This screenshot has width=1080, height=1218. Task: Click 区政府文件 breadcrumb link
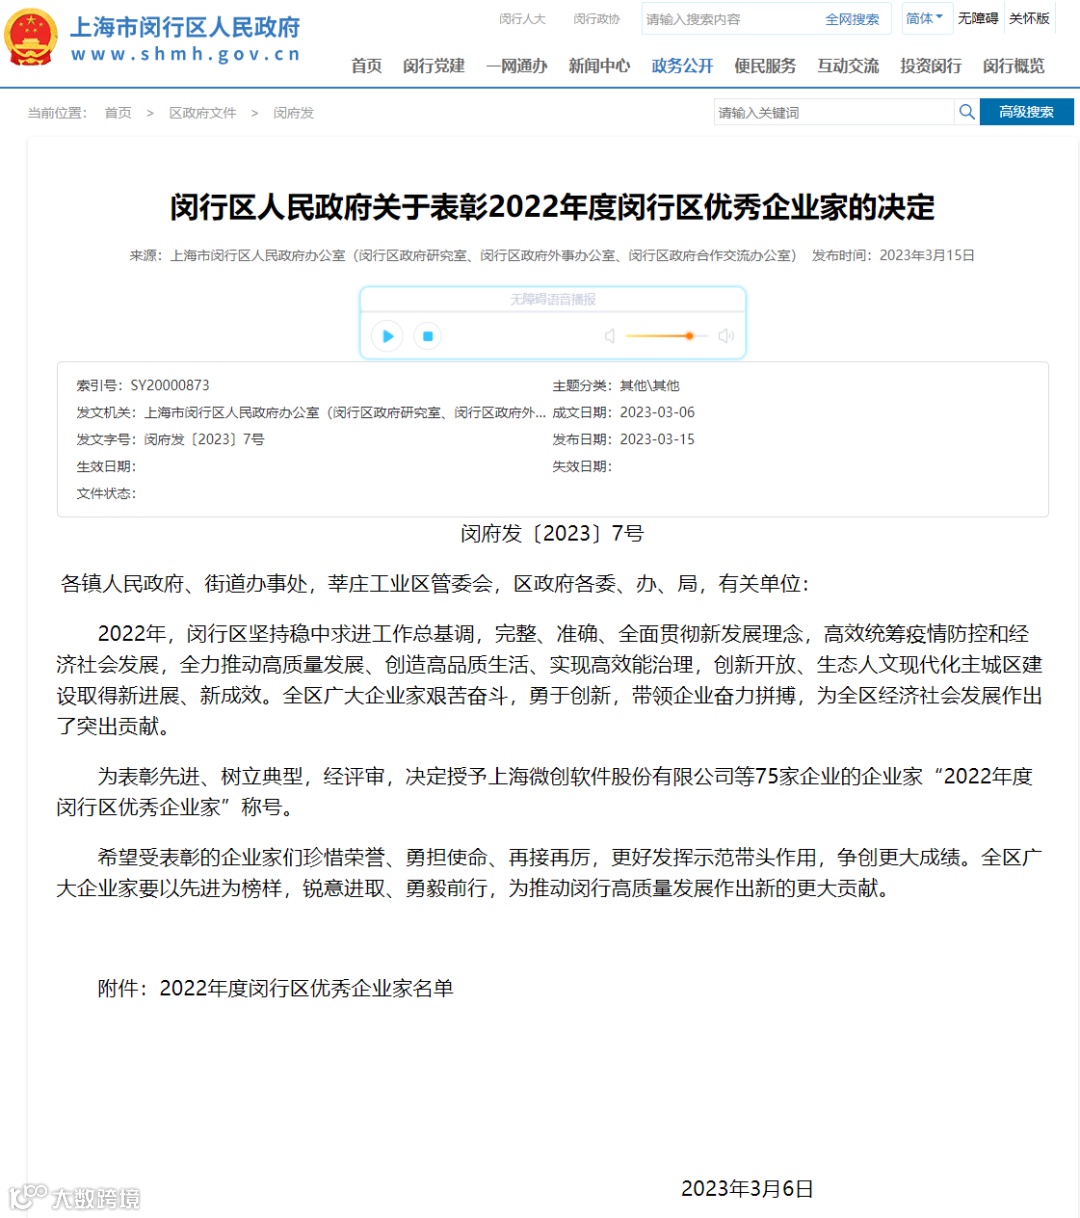coord(203,113)
